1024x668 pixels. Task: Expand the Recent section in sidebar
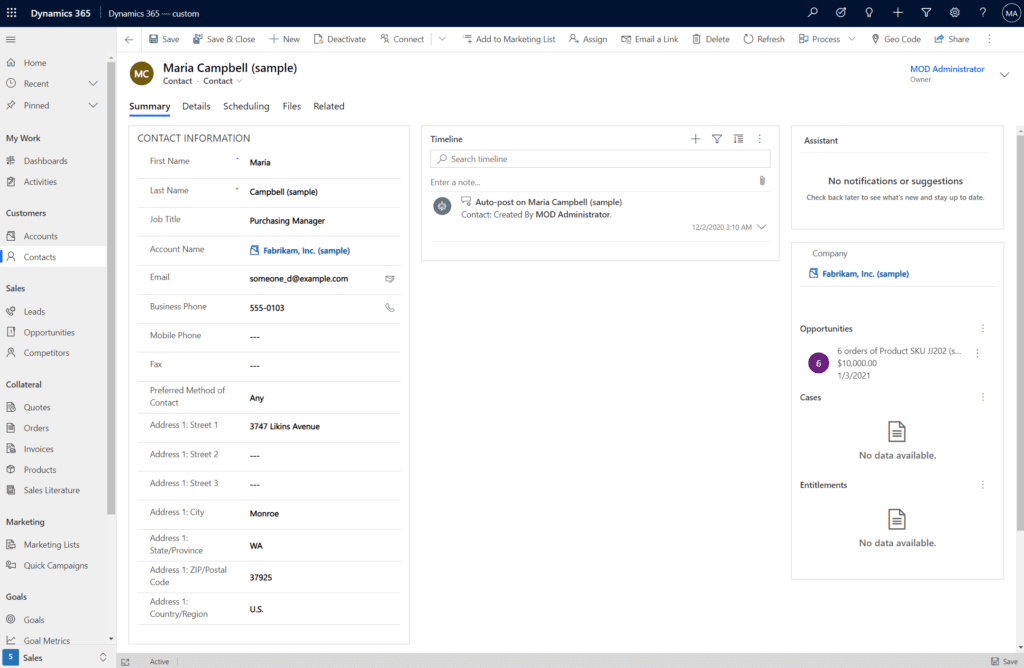93,84
